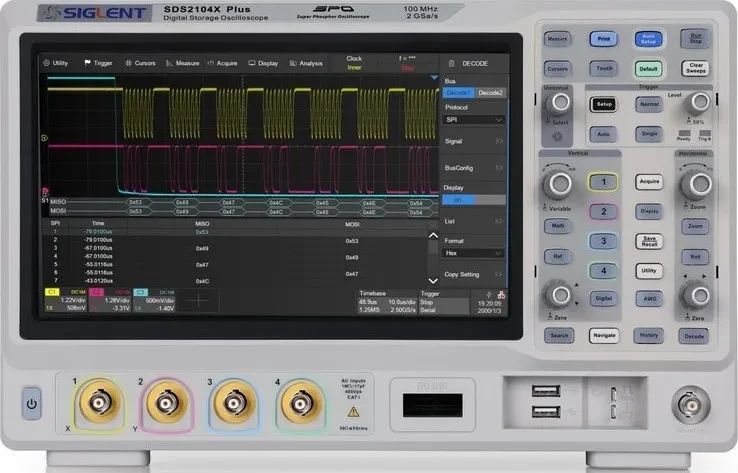The width and height of the screenshot is (738, 473).
Task: Hit the blue Print button
Action: [x=603, y=39]
